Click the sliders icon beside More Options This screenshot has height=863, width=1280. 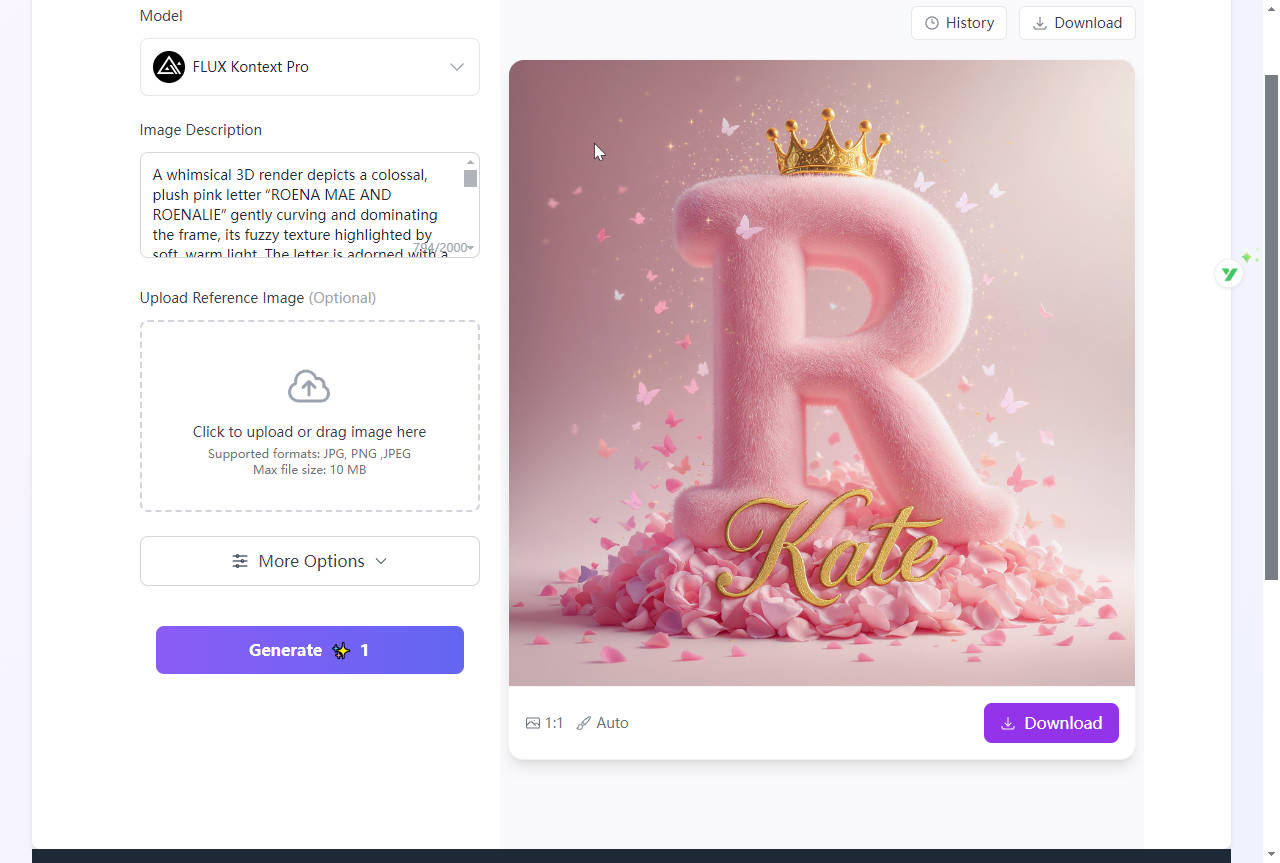click(240, 561)
